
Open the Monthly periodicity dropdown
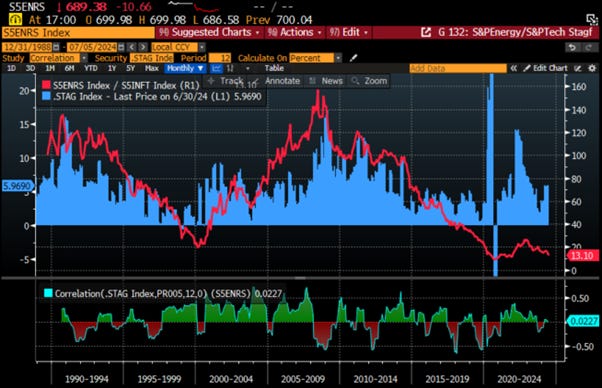tap(185, 68)
